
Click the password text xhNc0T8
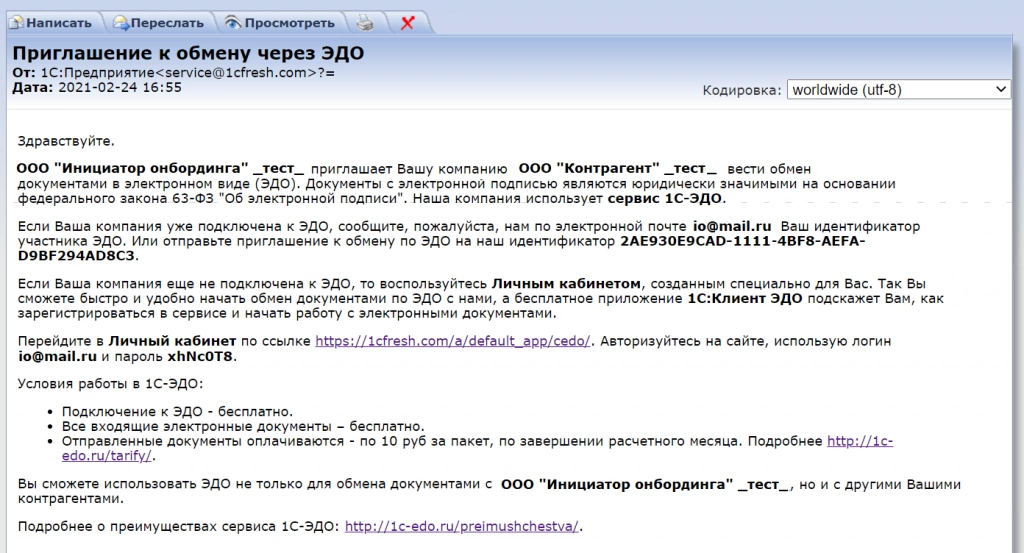pos(200,356)
